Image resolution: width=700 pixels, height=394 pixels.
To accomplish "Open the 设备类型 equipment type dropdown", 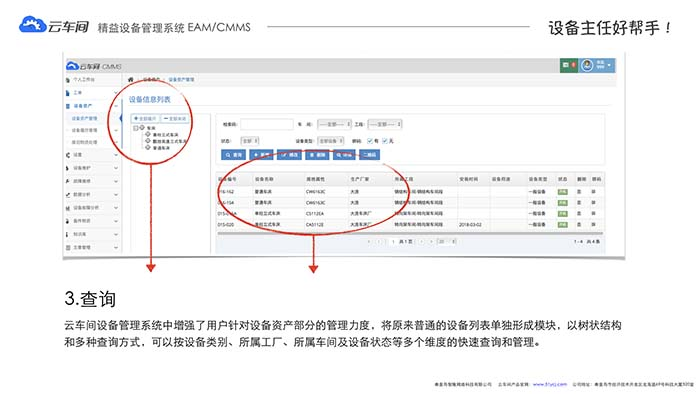I will [x=331, y=141].
